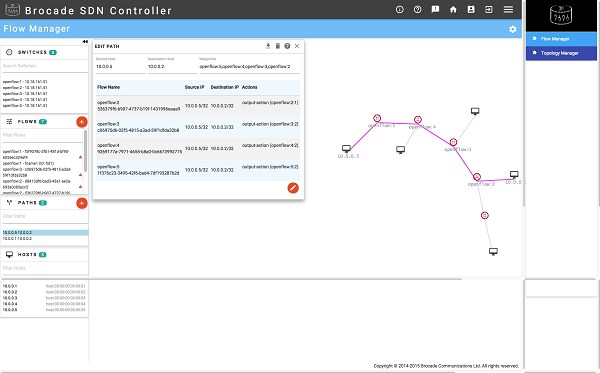Click the orange pencil edit button

point(293,188)
